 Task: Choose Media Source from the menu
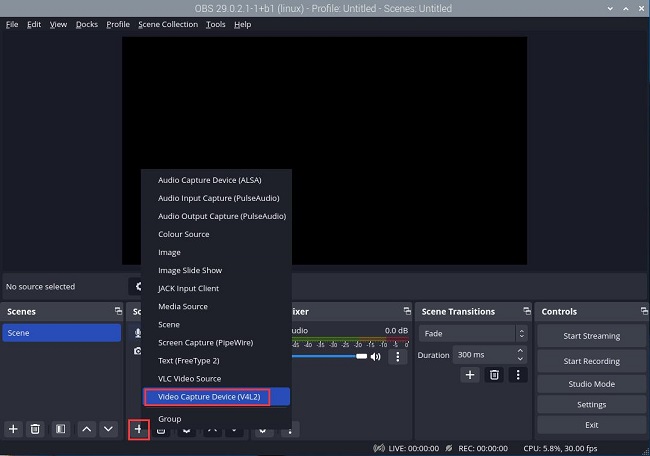tap(216, 306)
